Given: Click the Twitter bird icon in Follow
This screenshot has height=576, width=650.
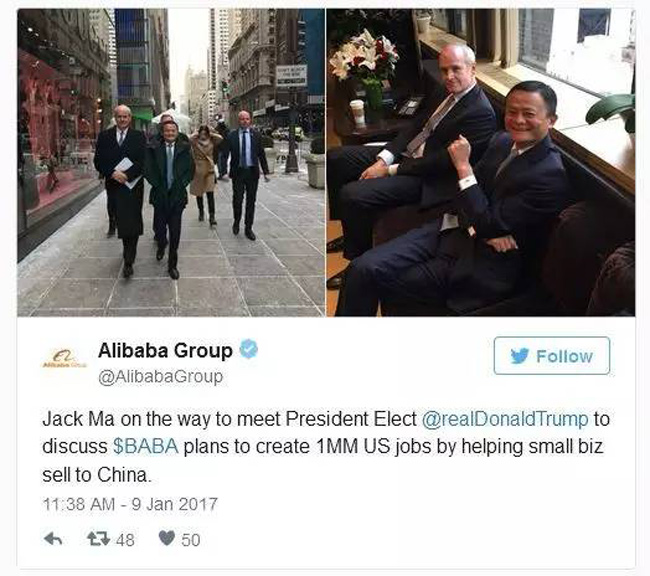Looking at the screenshot, I should point(519,356).
